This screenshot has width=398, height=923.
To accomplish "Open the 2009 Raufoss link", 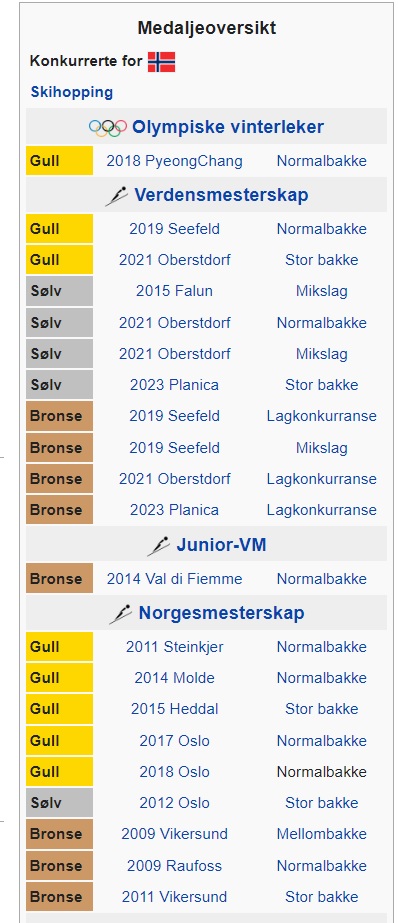I will (x=174, y=866).
